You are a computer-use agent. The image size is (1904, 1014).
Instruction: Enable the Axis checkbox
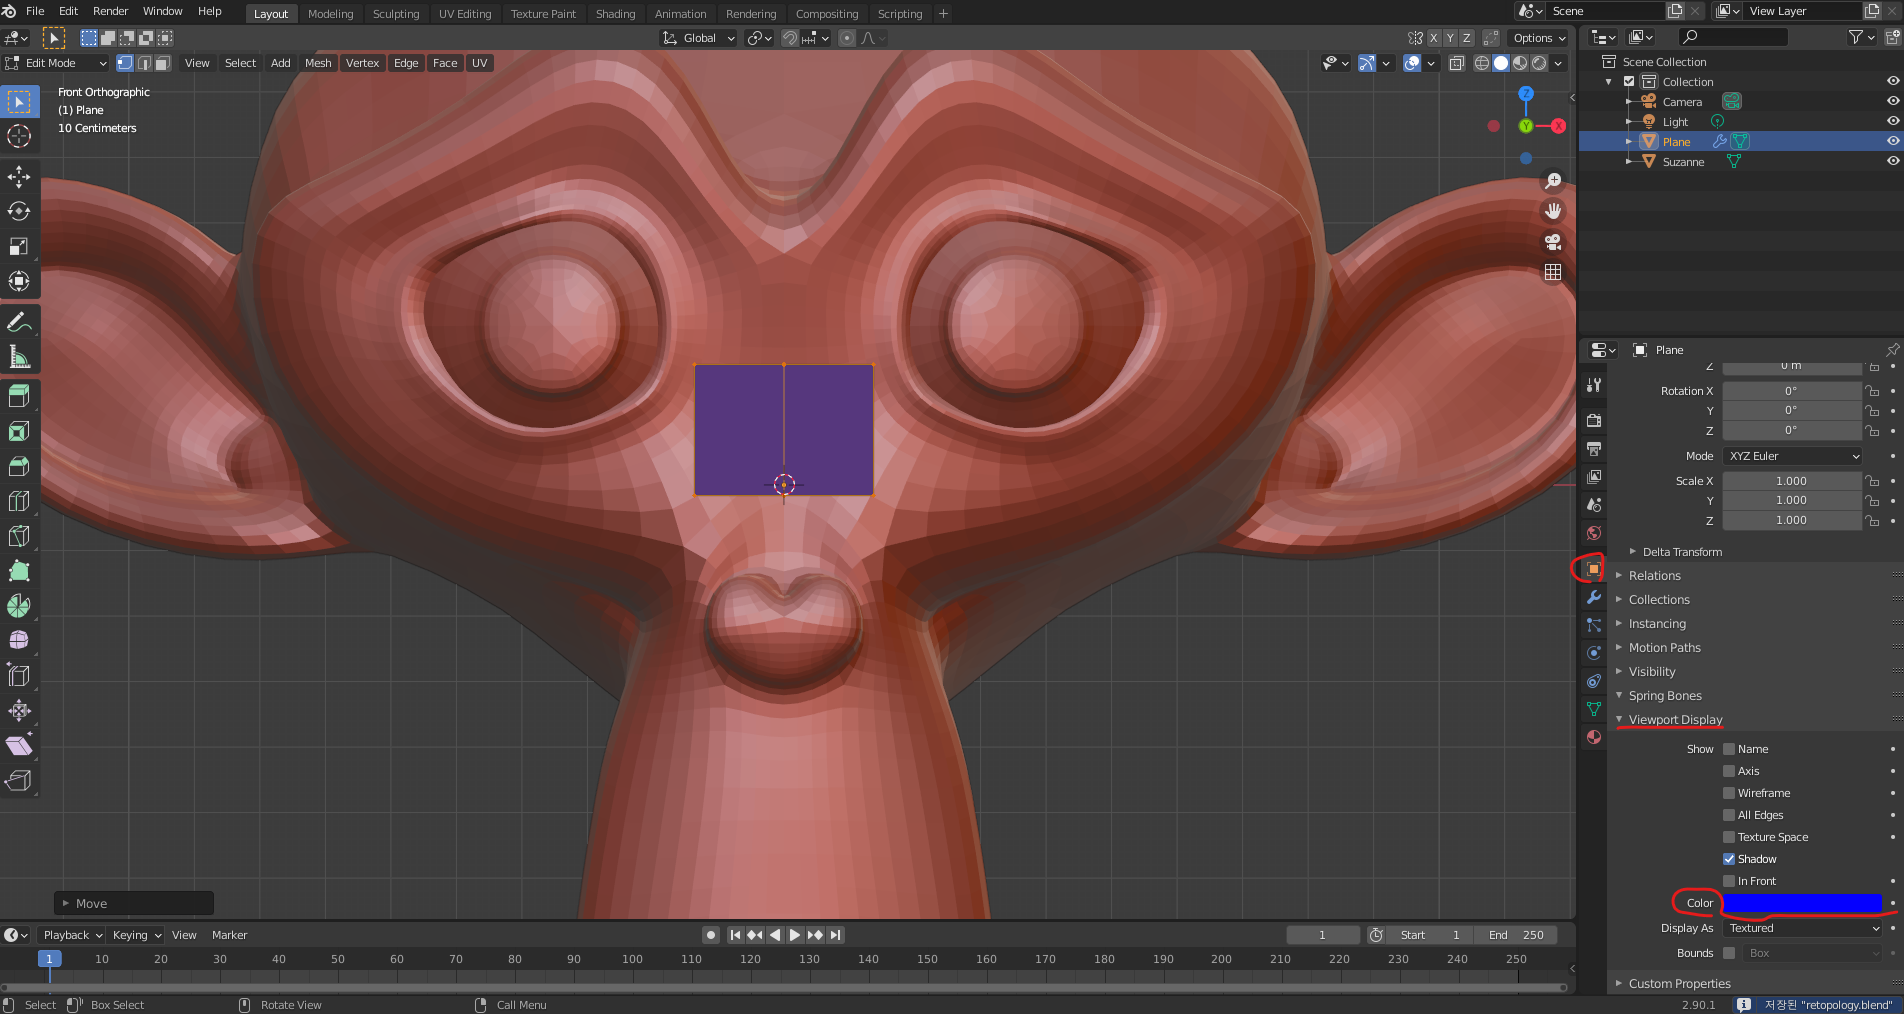pos(1729,771)
